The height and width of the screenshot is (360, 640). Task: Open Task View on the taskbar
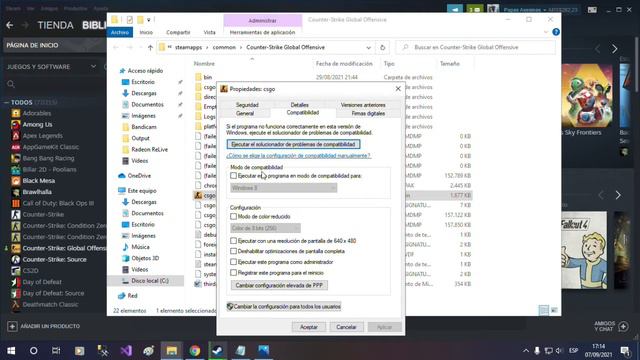point(56,351)
